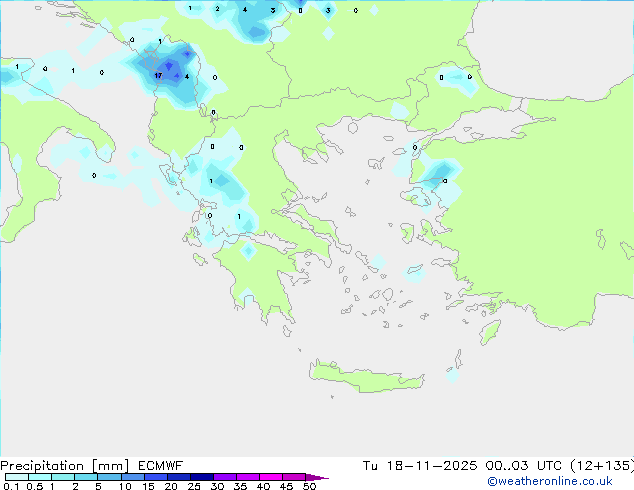This screenshot has height=490, width=634.
Task: Click the legend arrow tip above 50
Action: click(x=317, y=477)
